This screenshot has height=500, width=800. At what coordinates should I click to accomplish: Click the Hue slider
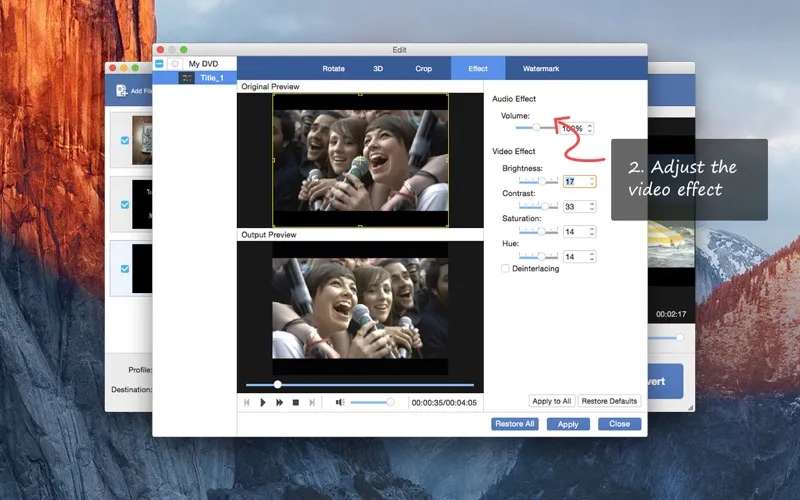click(538, 257)
